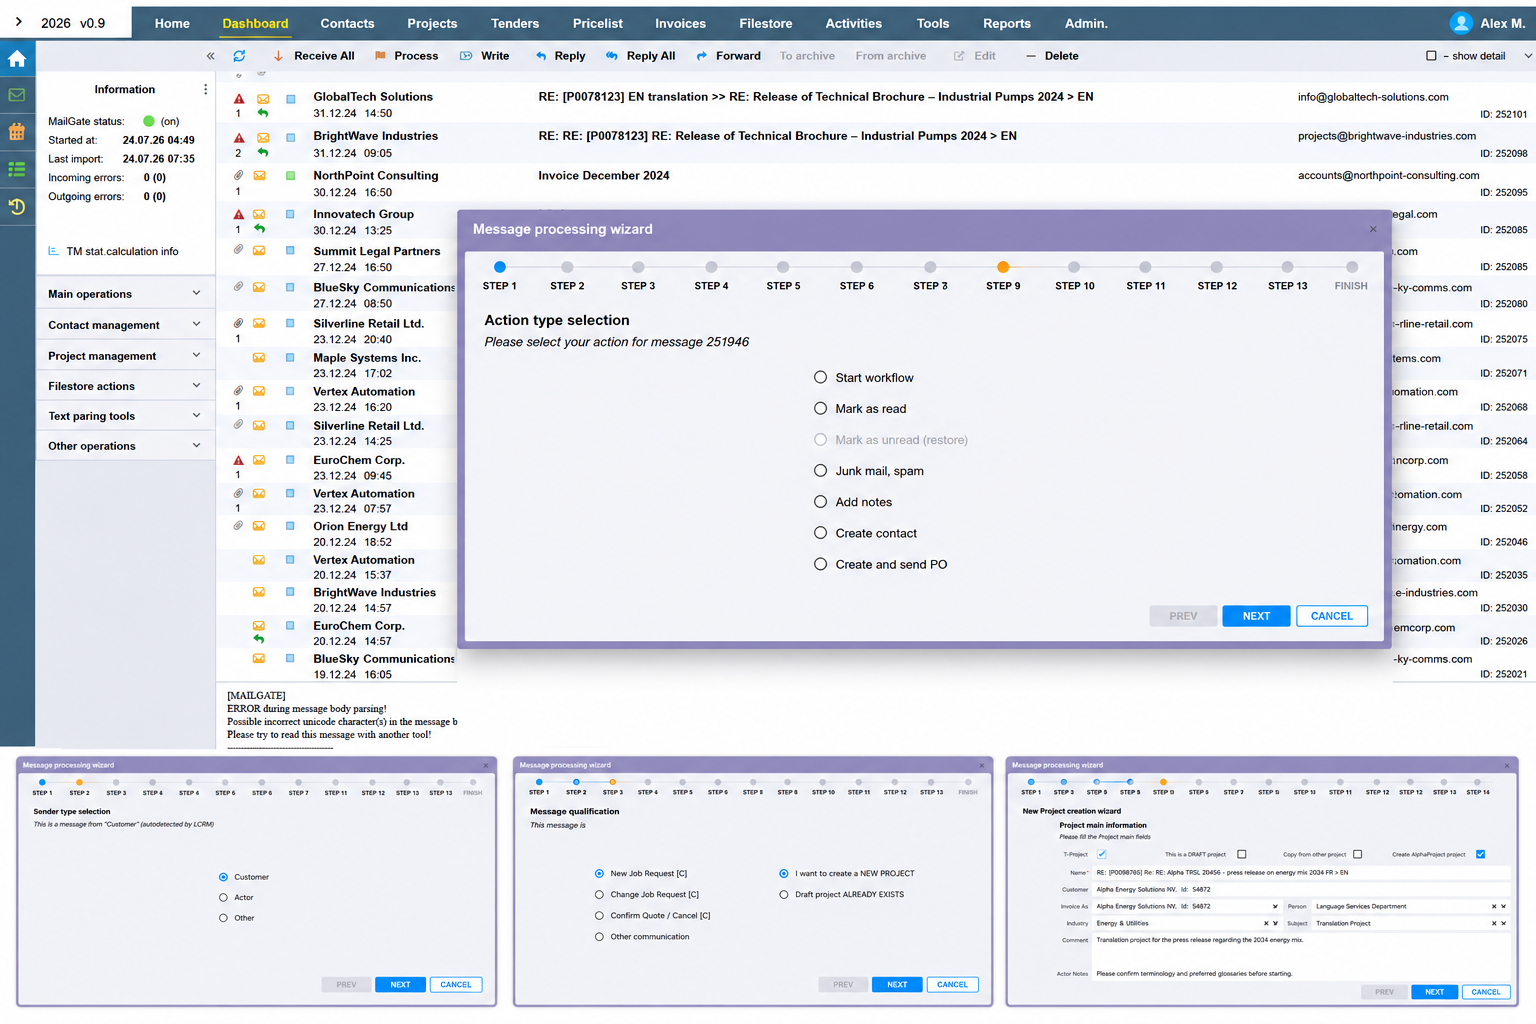
Task: Click the Reply All toolbar button
Action: [640, 56]
